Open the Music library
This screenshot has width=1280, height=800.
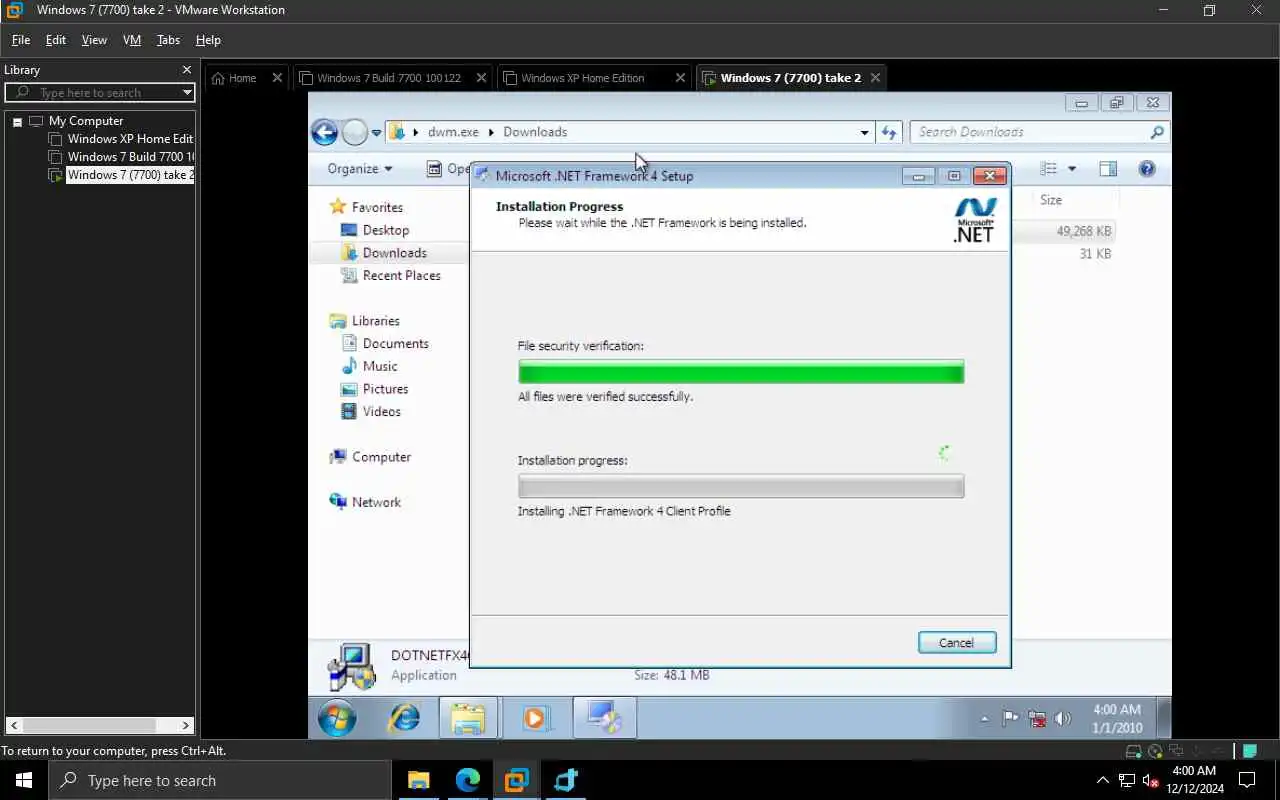[380, 366]
